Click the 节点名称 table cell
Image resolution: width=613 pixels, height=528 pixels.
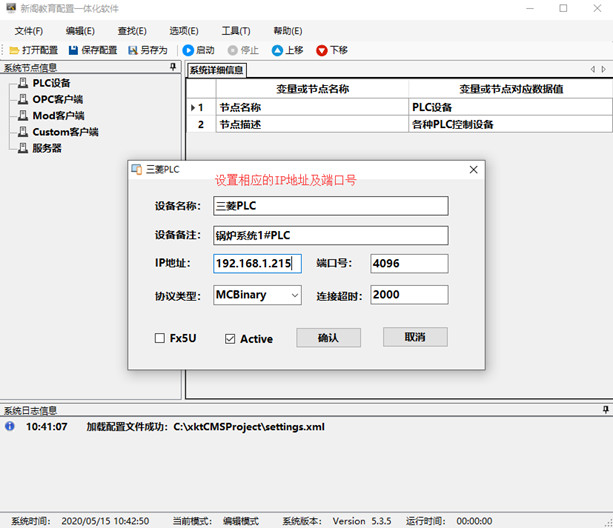(312, 107)
